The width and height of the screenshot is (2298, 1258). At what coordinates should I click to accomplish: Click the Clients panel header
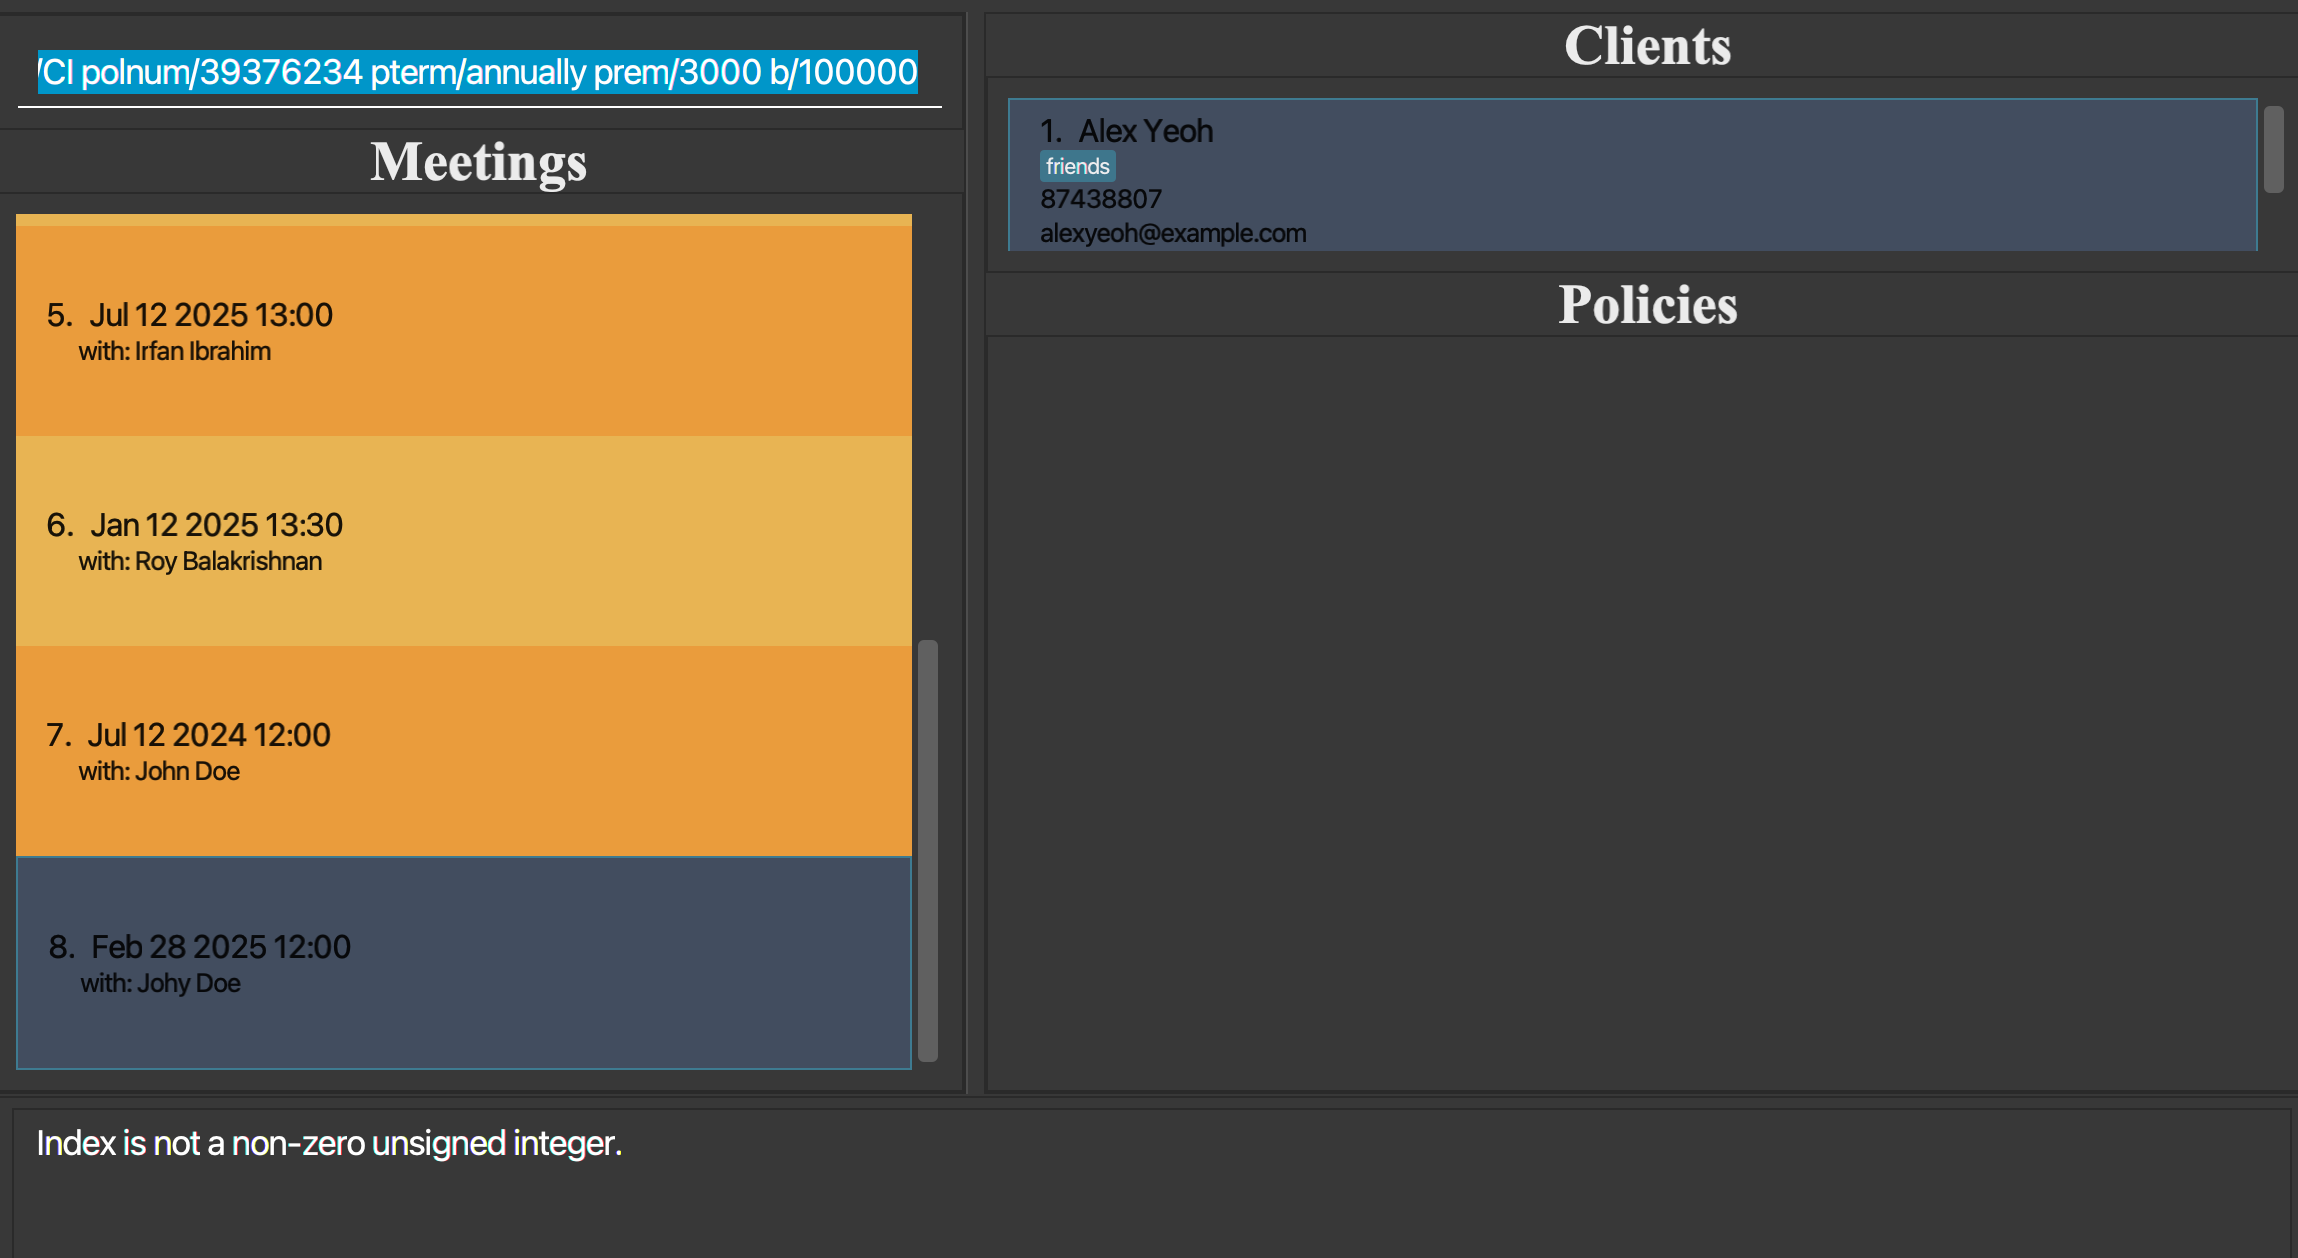click(1646, 46)
